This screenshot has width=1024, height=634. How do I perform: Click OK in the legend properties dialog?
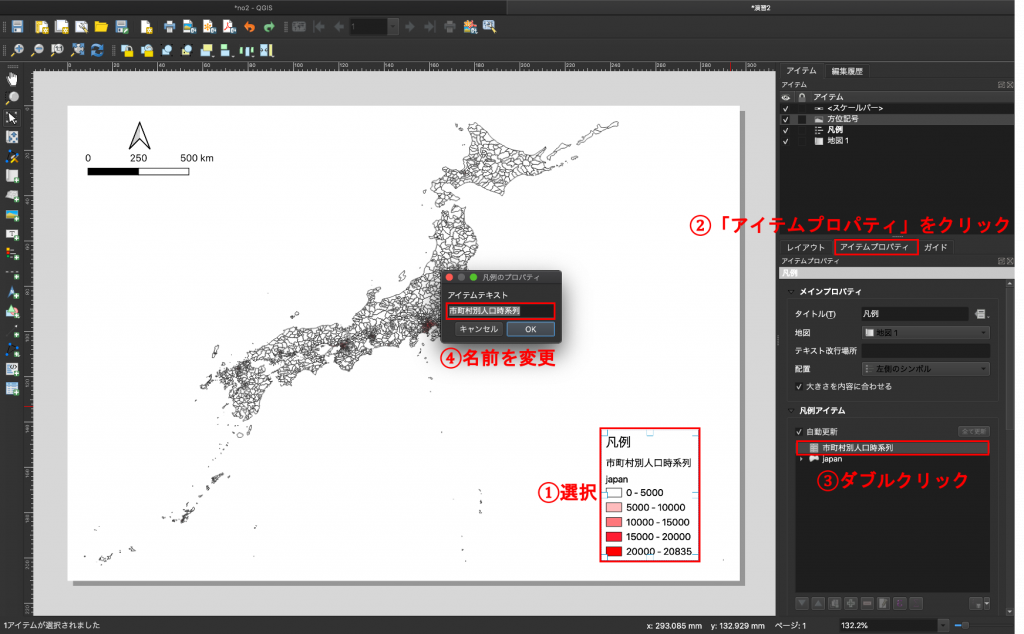coord(531,329)
